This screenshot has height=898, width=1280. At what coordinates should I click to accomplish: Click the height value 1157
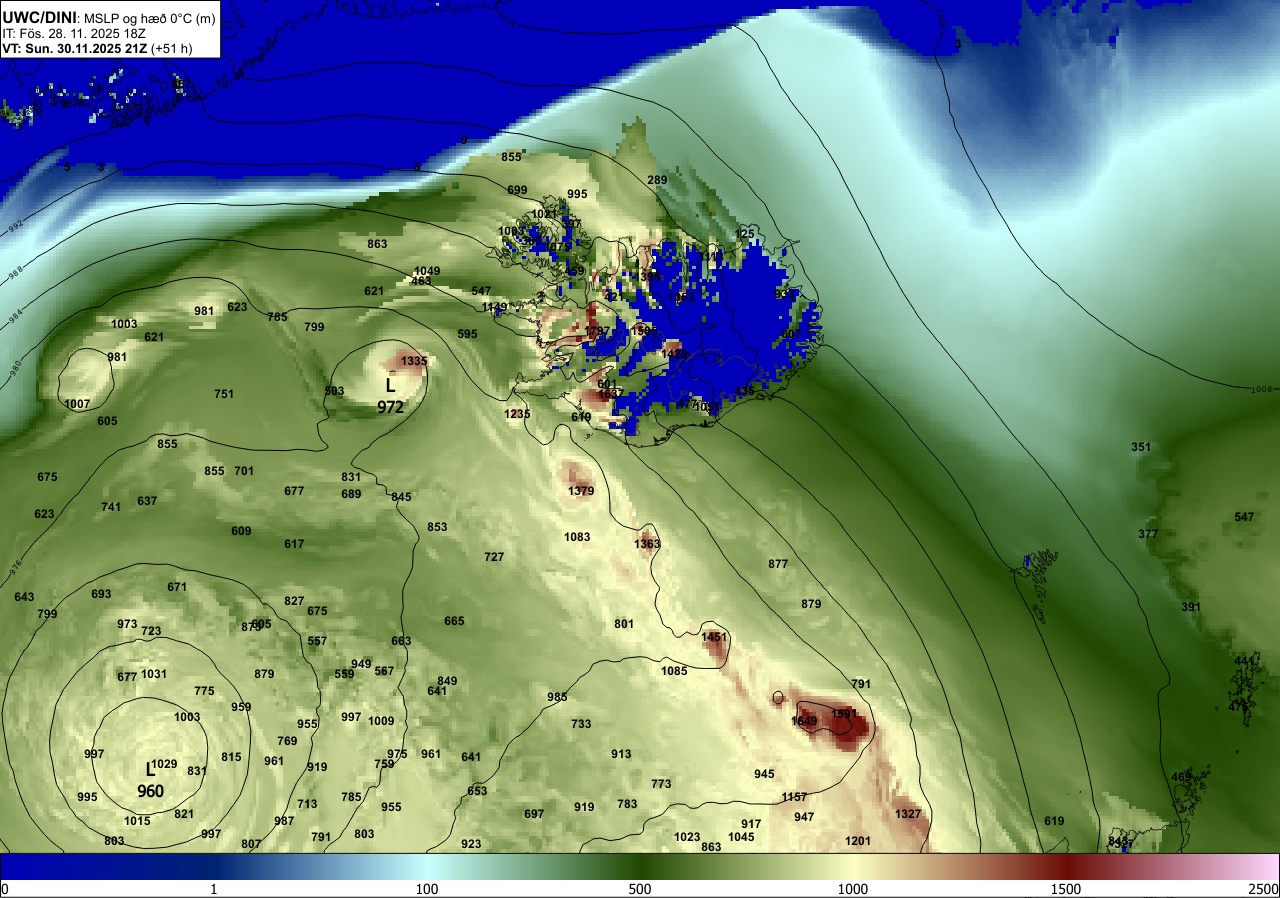[x=794, y=797]
